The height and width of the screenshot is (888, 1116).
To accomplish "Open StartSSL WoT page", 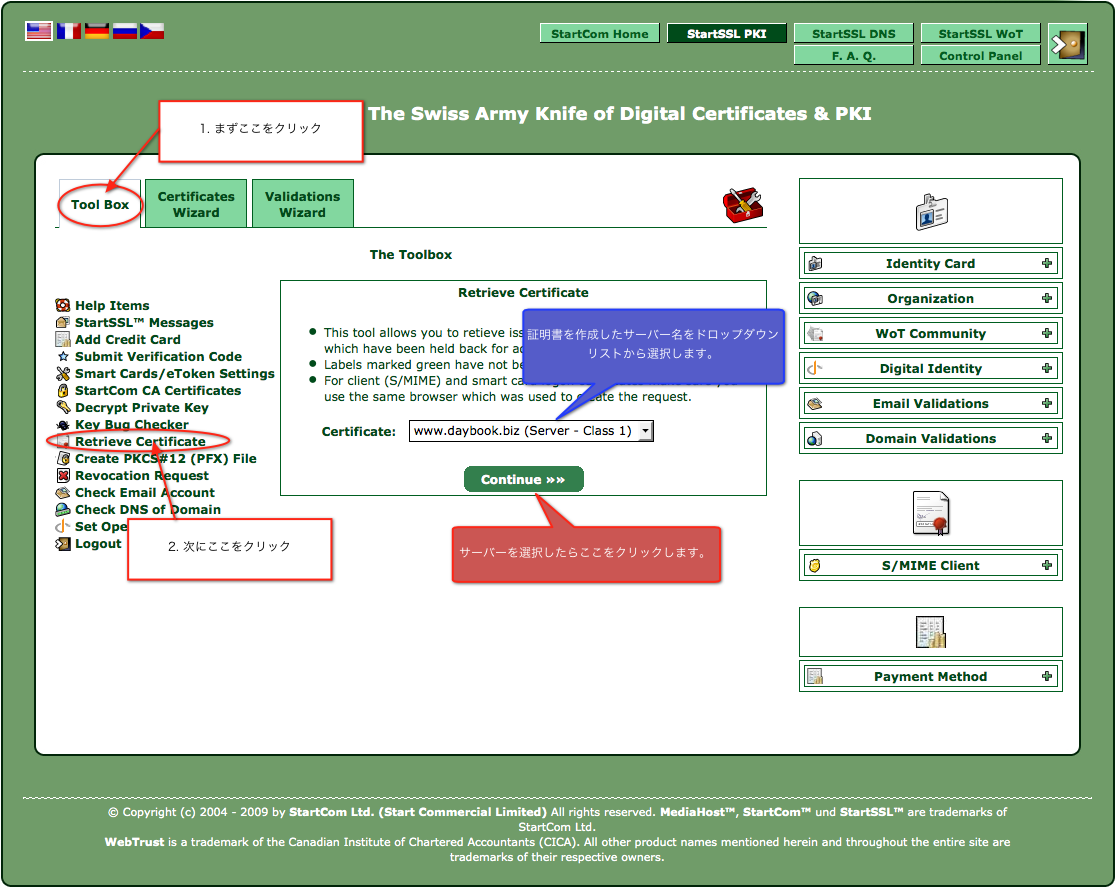I will pyautogui.click(x=981, y=33).
